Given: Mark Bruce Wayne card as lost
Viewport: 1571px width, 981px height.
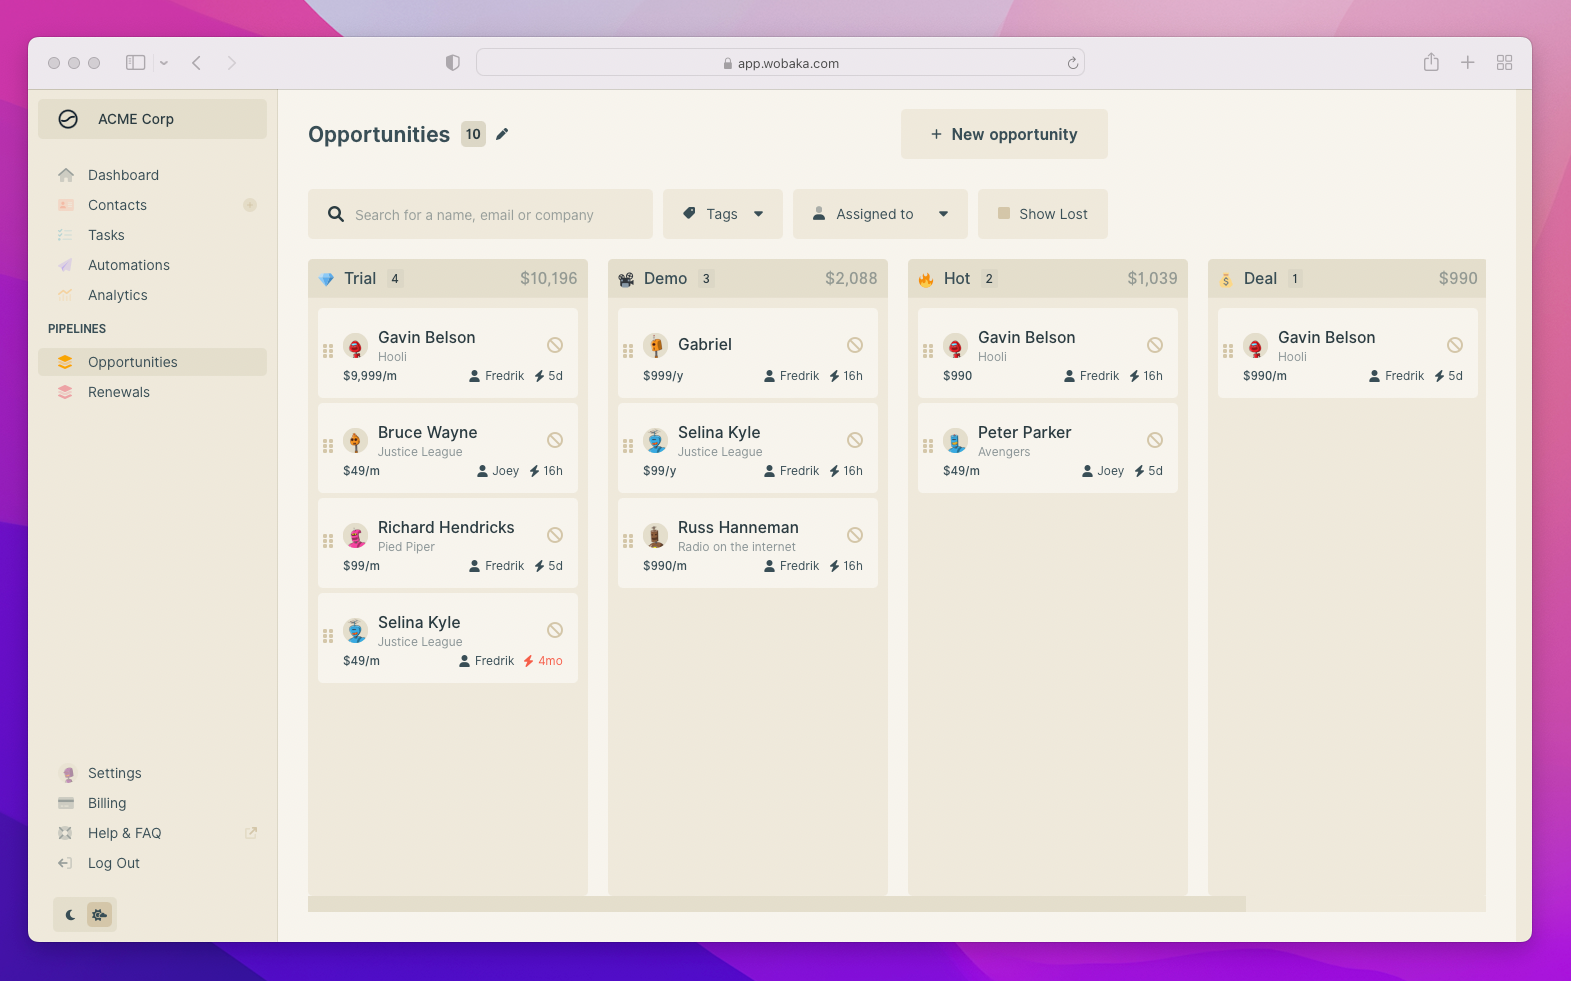Looking at the screenshot, I should coord(555,440).
